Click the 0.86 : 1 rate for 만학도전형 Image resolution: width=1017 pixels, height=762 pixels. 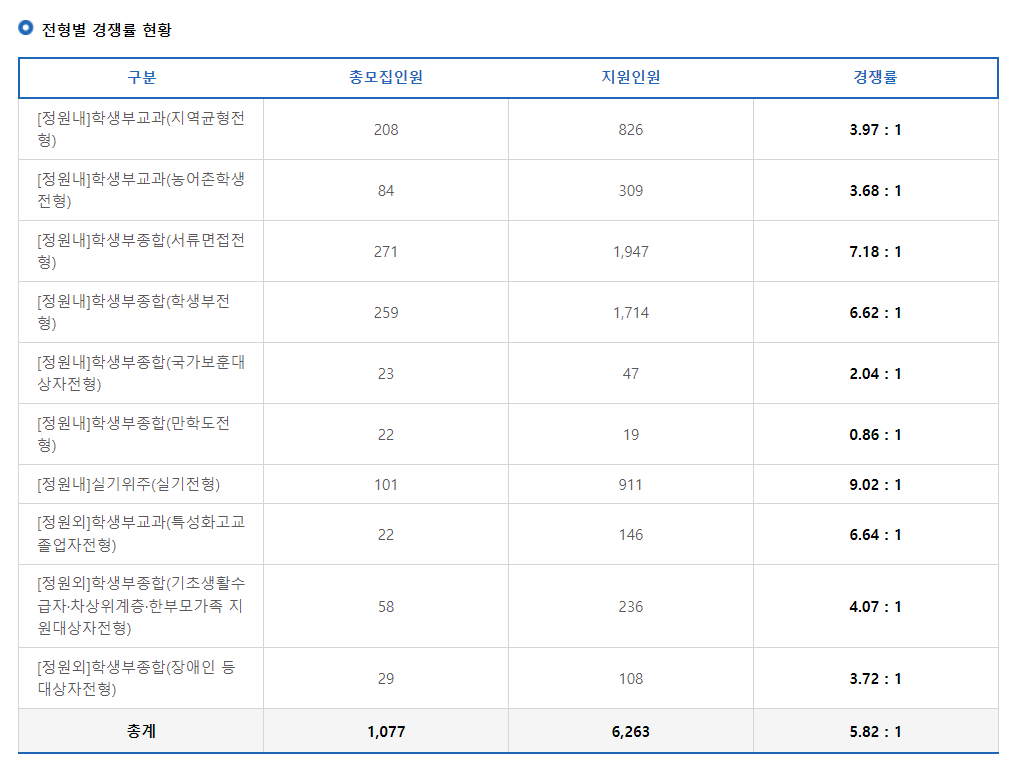(x=876, y=434)
